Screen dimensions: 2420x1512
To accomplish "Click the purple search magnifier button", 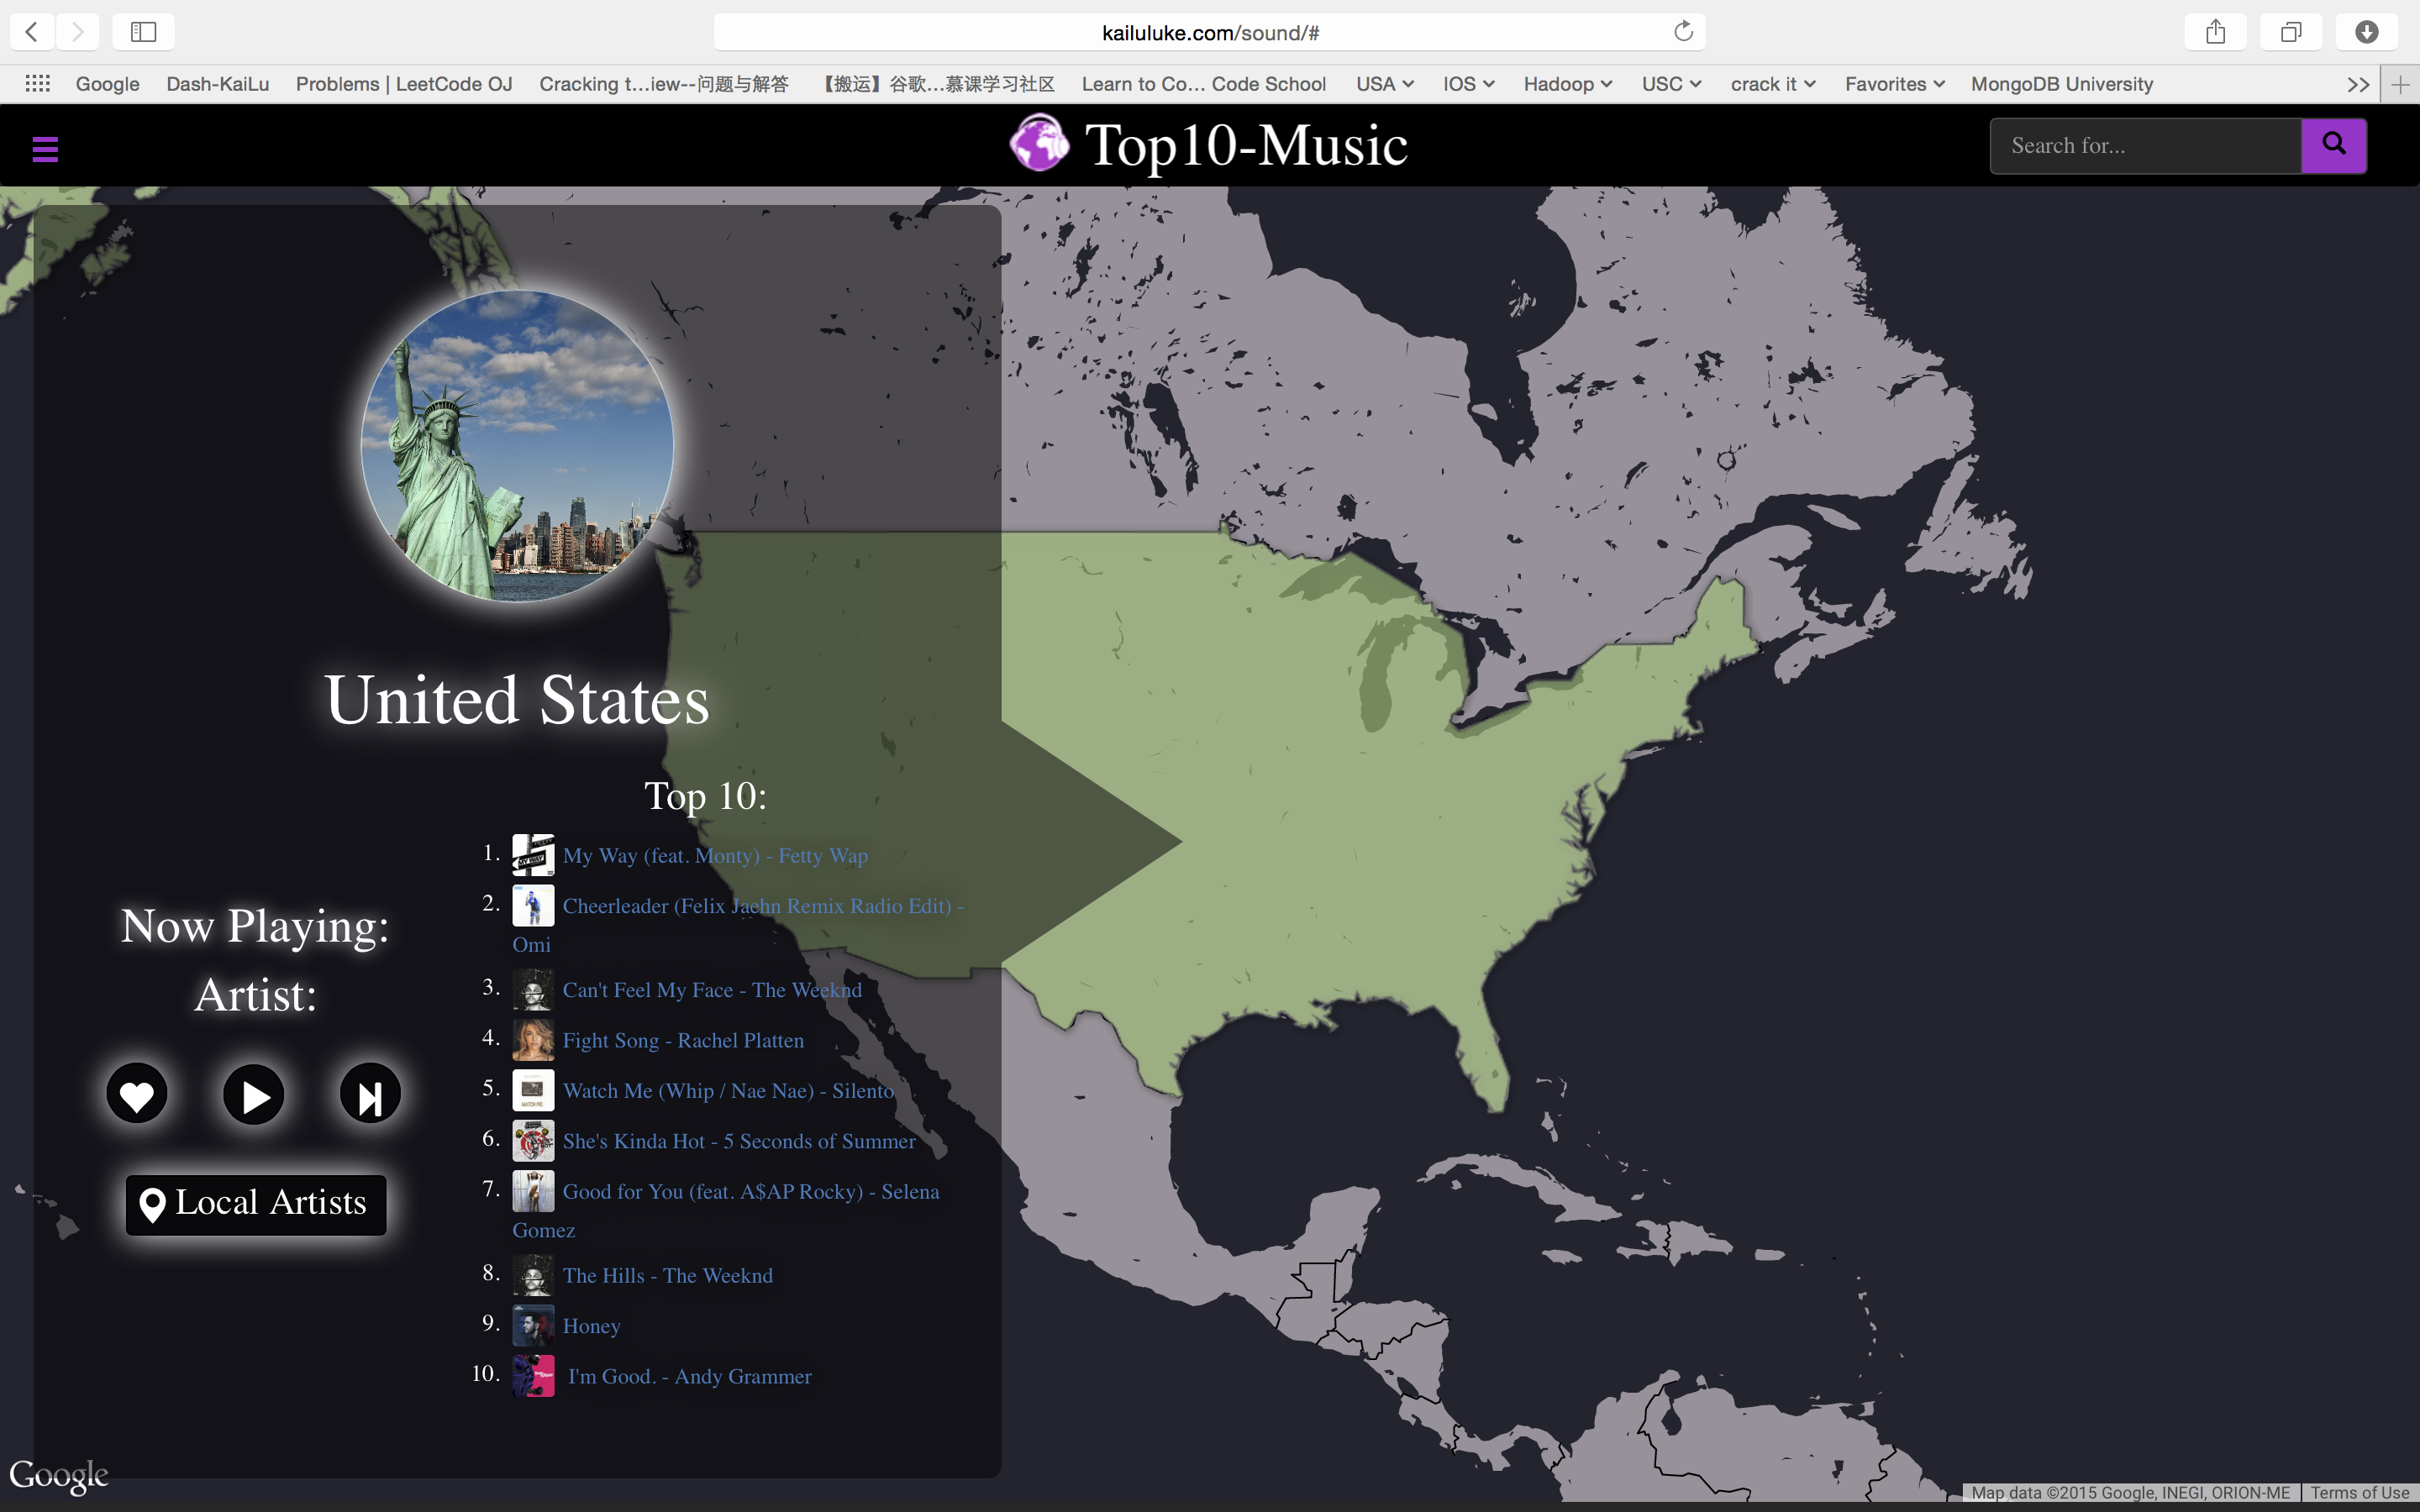I will 2333,145.
